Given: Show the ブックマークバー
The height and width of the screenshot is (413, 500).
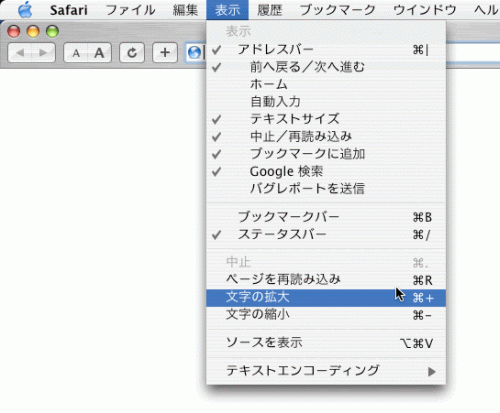Looking at the screenshot, I should pyautogui.click(x=326, y=217).
